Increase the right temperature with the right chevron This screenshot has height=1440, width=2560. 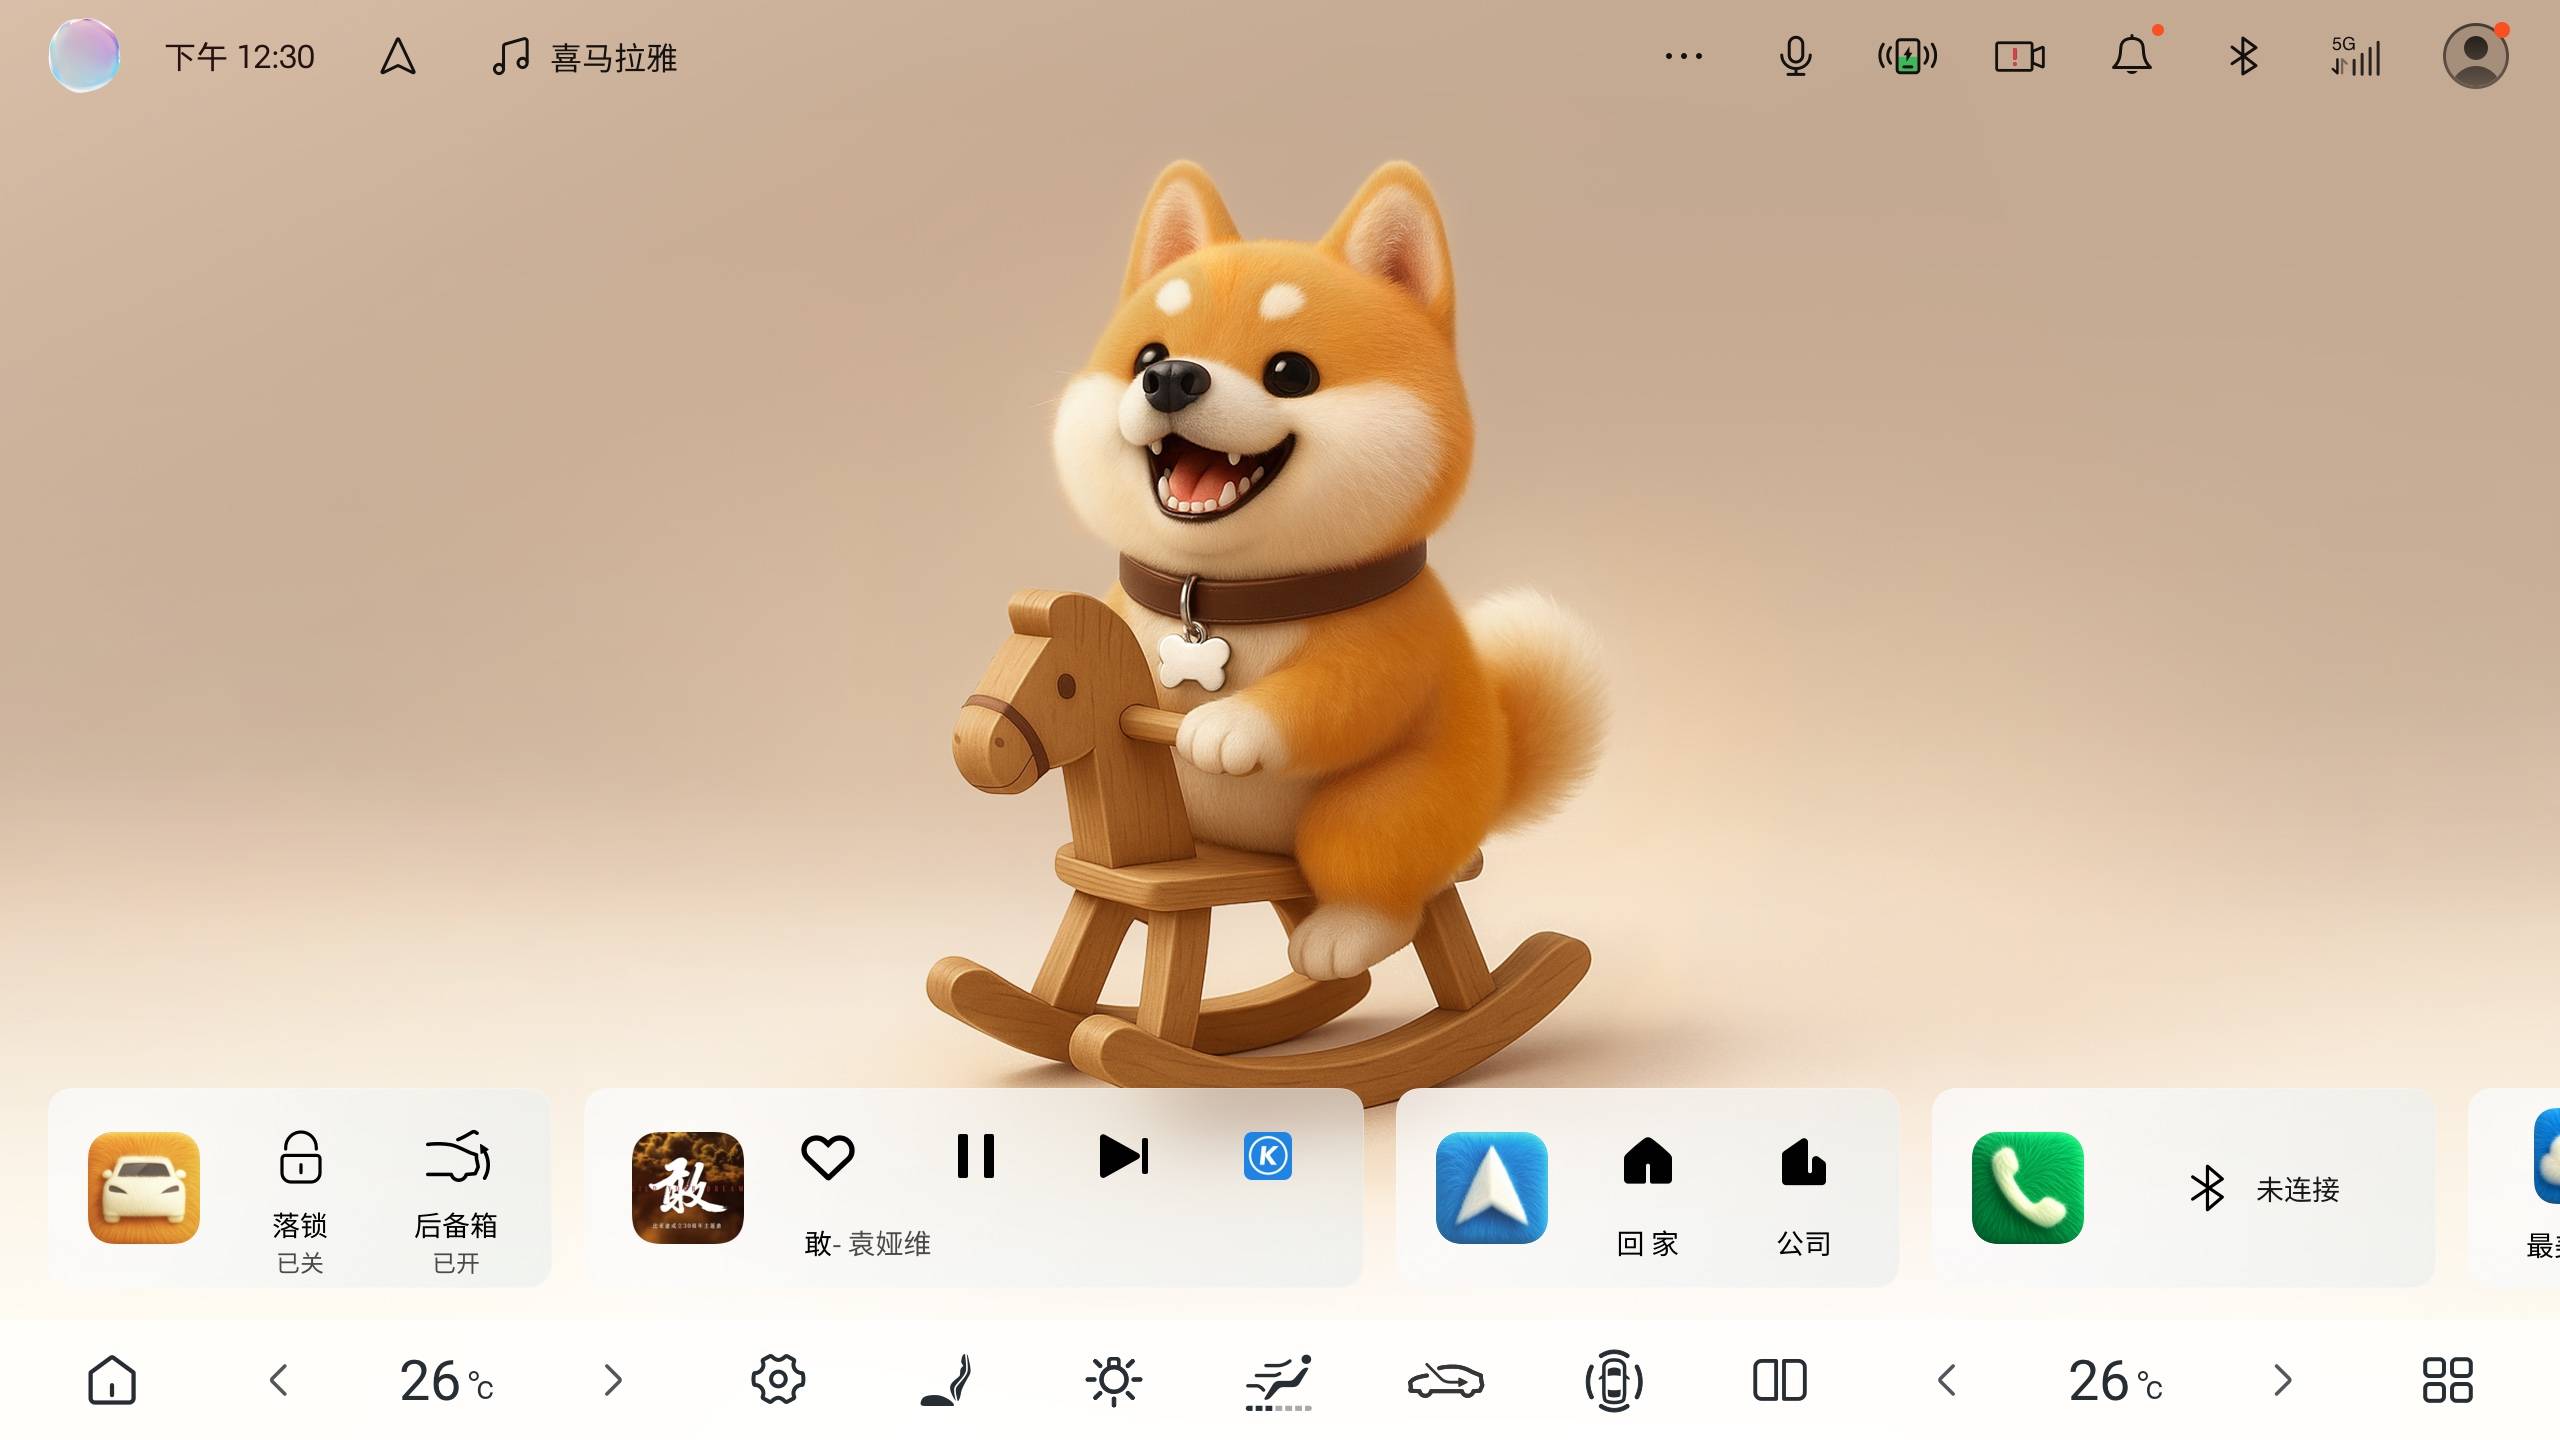click(2281, 1380)
